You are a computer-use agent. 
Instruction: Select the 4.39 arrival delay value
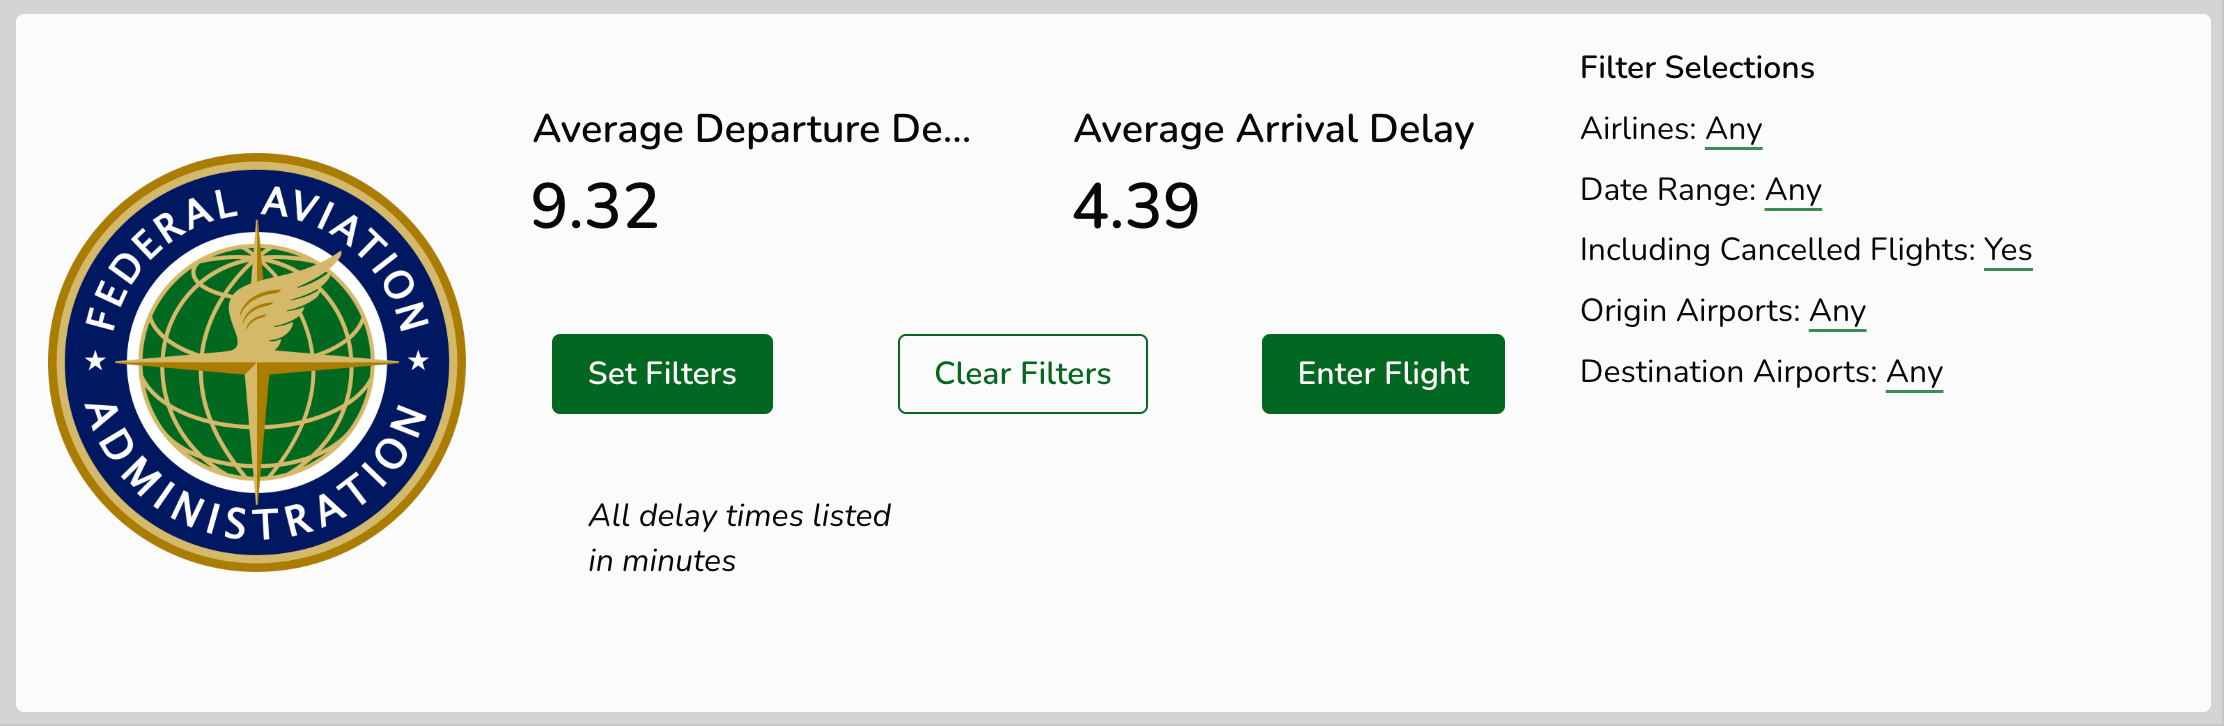tap(1136, 206)
